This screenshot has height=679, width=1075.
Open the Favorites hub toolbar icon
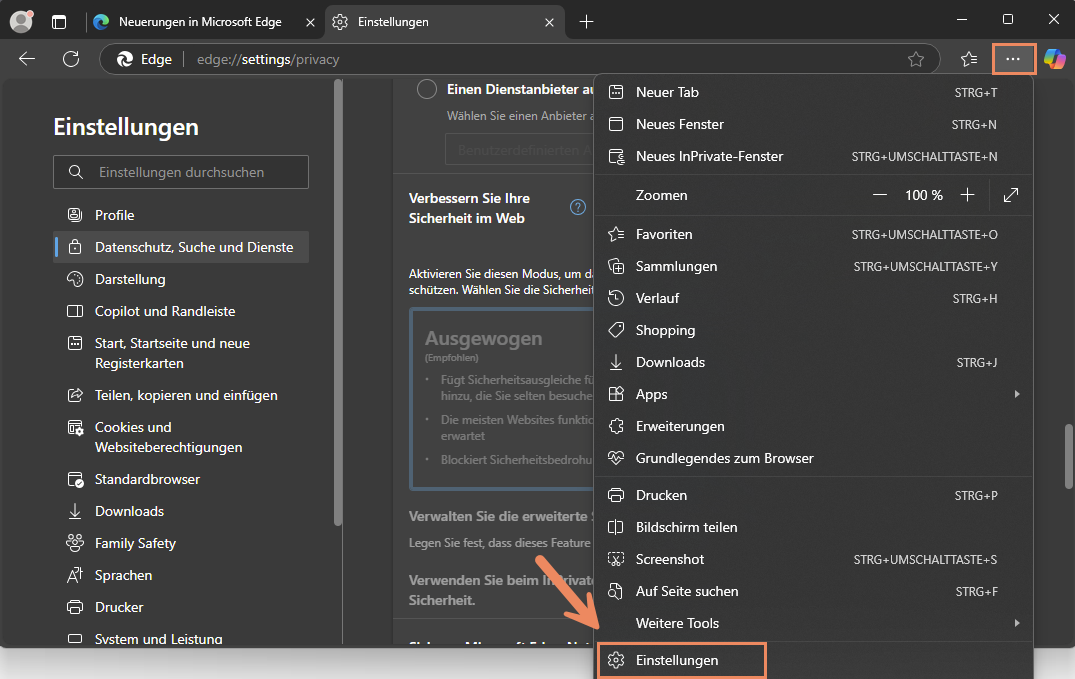tap(969, 60)
